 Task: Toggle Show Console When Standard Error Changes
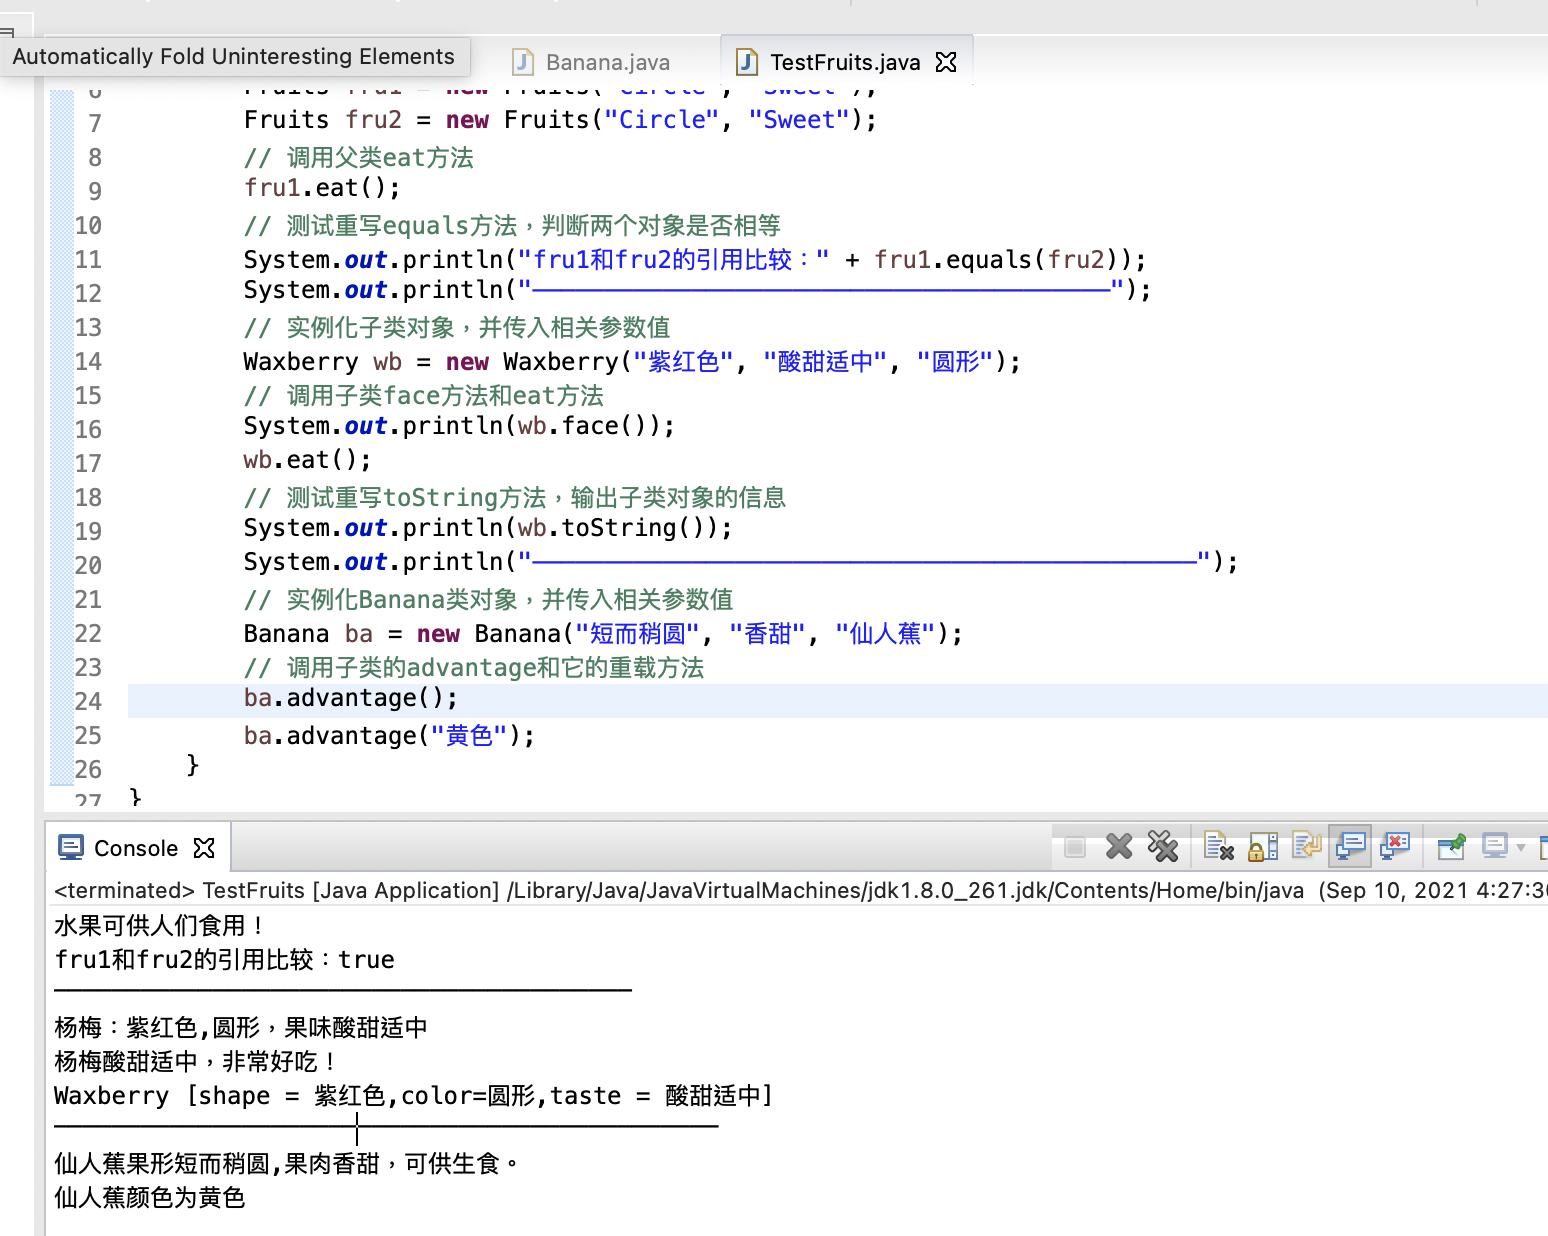pos(1394,847)
